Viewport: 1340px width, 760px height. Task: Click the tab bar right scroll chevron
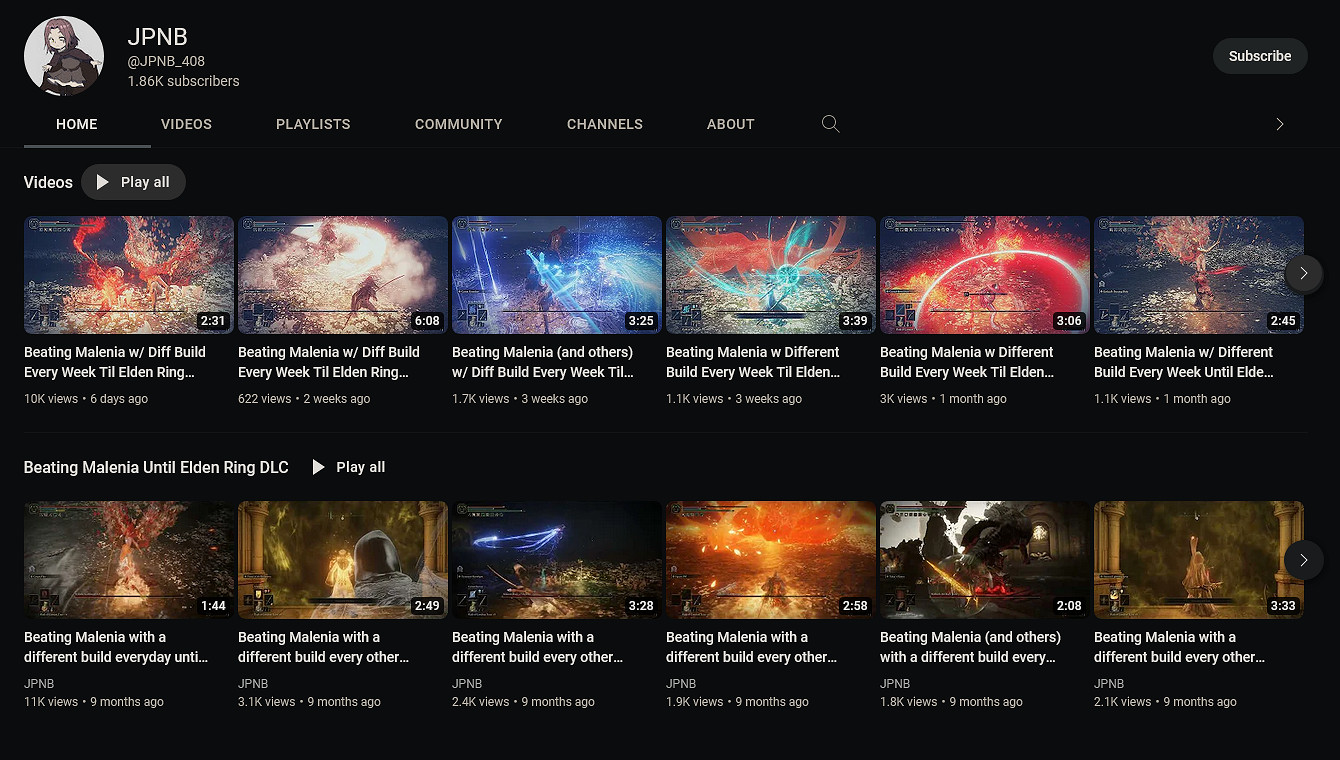click(x=1279, y=124)
